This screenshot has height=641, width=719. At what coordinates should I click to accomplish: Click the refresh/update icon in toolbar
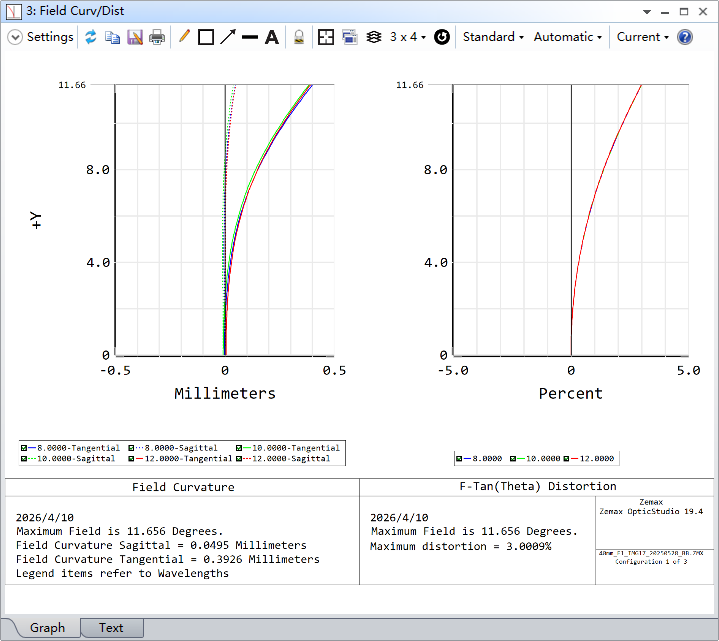[91, 37]
